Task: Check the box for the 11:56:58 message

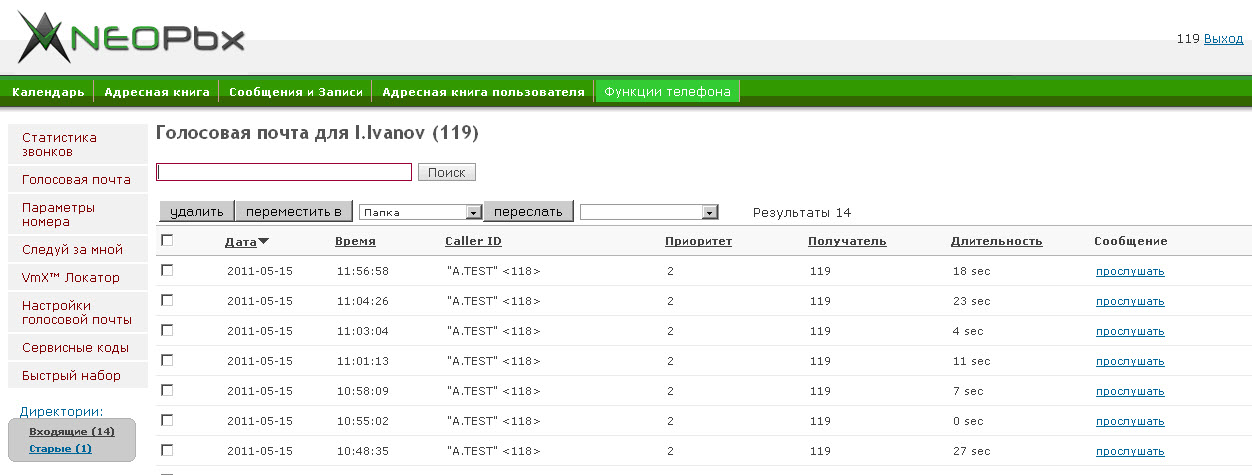Action: click(167, 270)
